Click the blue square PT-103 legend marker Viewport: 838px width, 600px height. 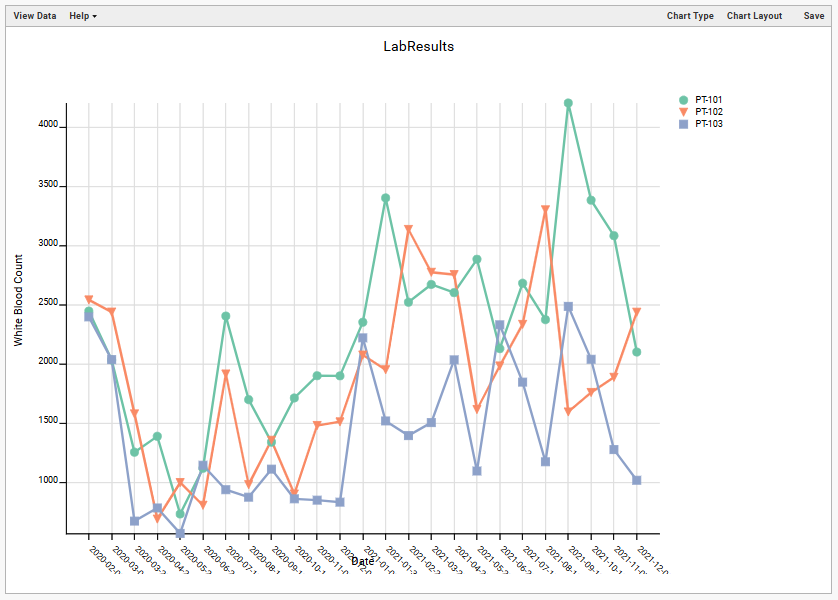point(684,124)
